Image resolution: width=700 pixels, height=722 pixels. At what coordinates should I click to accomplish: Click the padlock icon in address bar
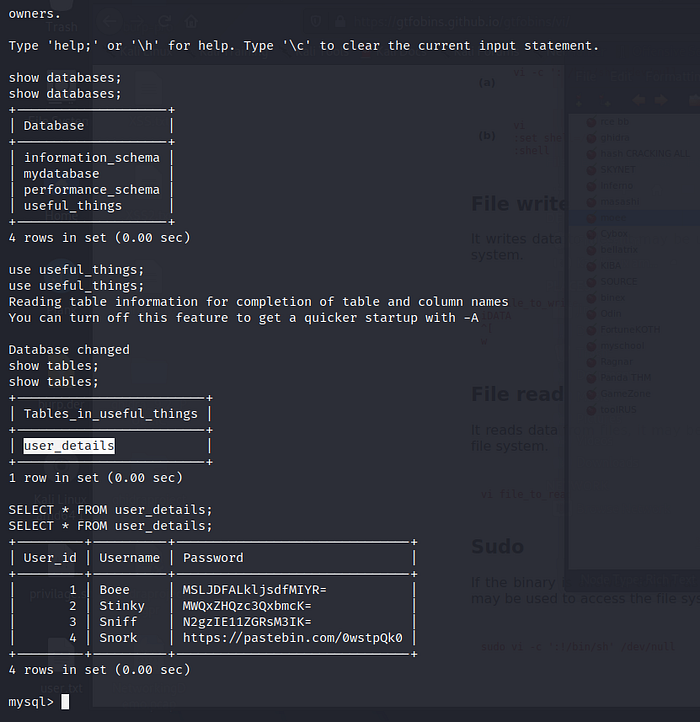click(341, 22)
